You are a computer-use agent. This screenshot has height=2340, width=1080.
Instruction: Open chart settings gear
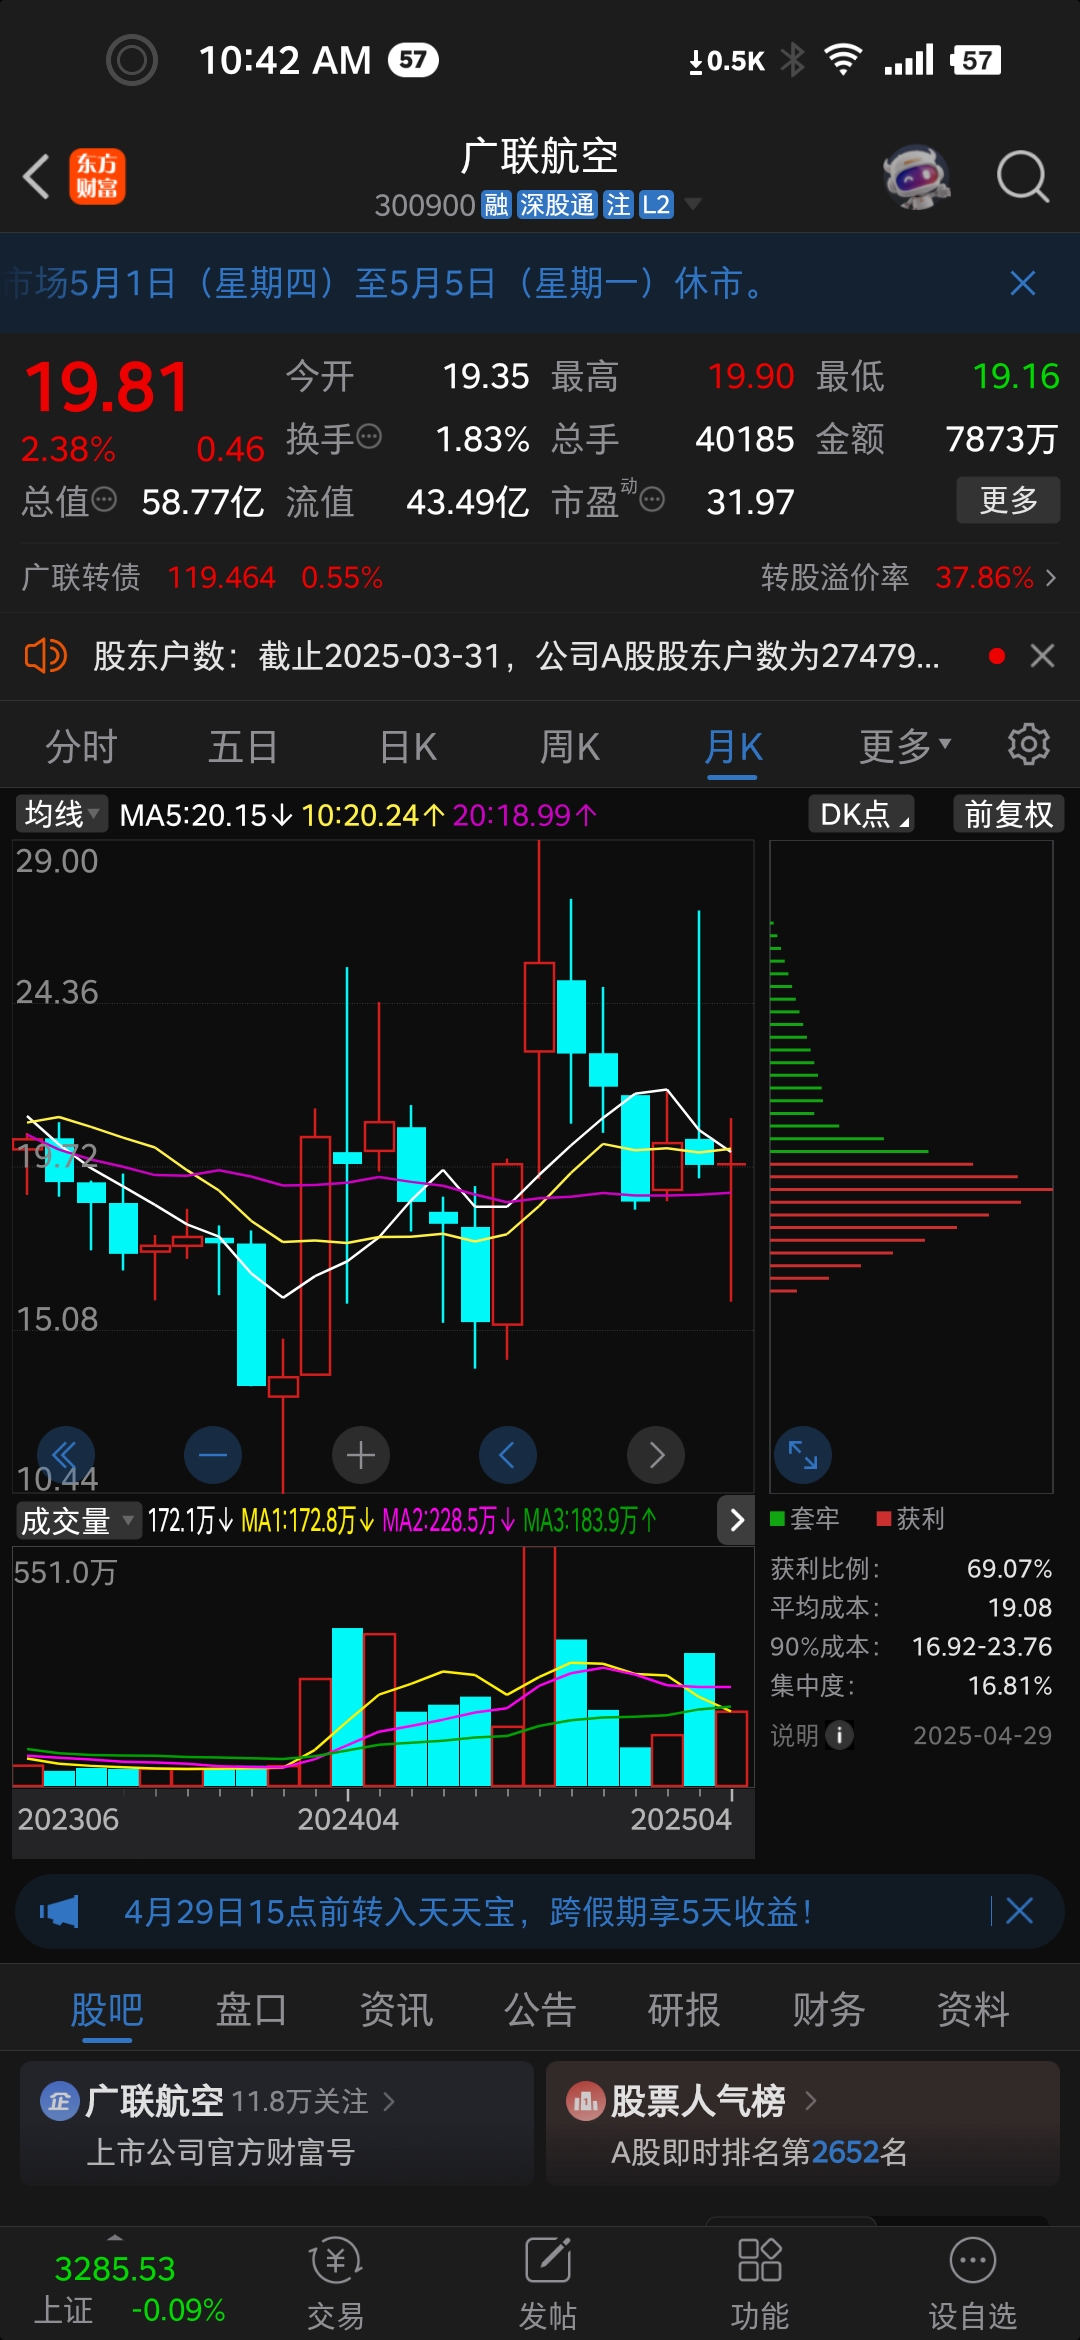(1028, 745)
